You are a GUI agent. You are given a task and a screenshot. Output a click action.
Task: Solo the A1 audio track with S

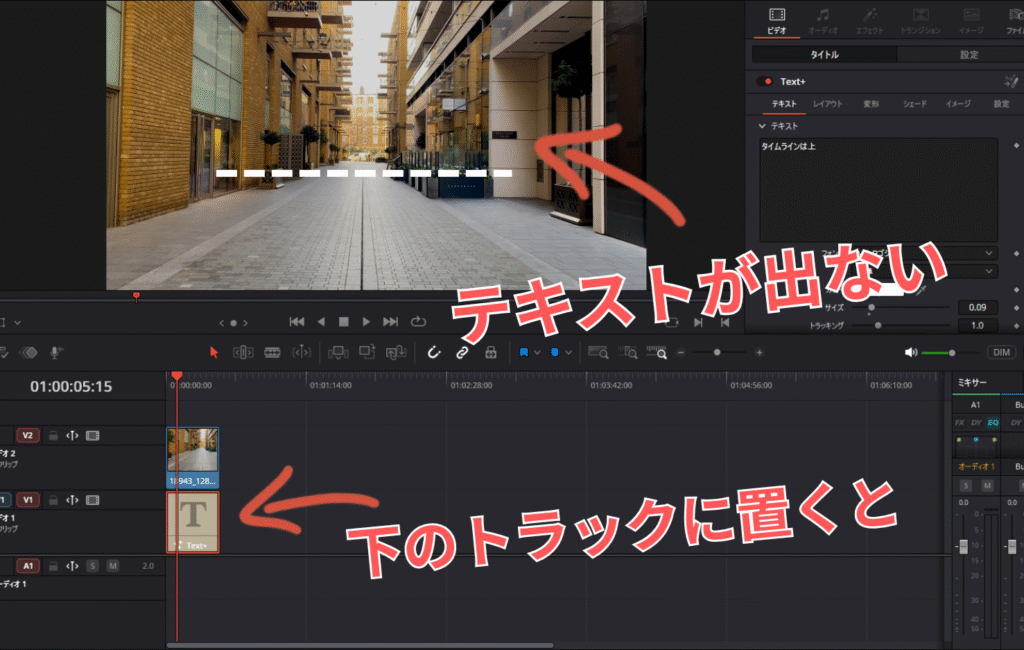[92, 566]
